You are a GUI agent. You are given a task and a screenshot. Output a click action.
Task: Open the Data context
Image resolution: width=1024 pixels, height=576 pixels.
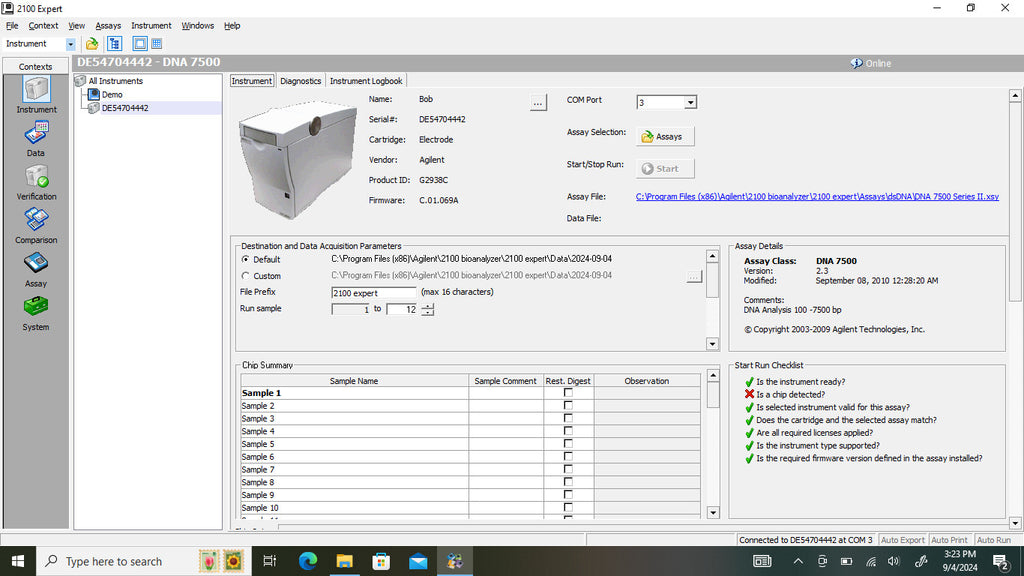click(x=36, y=138)
